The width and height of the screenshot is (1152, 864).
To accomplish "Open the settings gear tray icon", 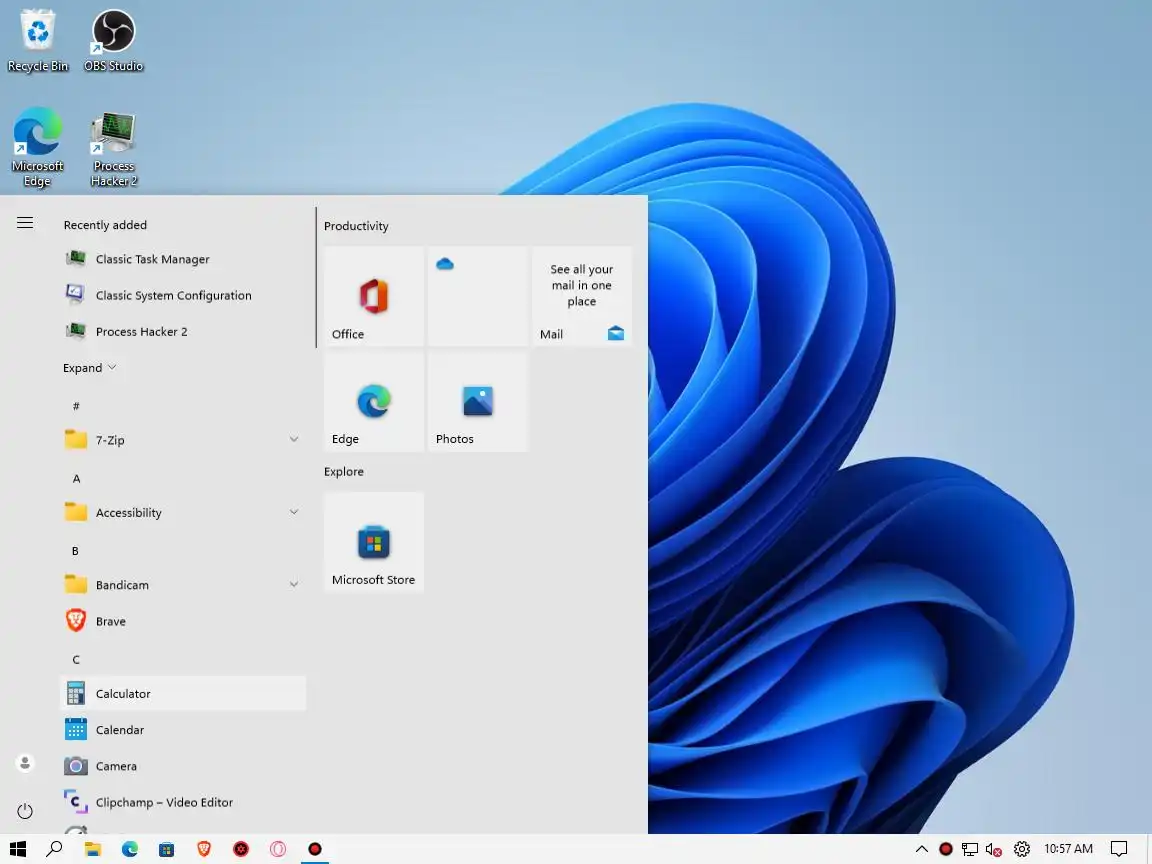I will [1022, 849].
